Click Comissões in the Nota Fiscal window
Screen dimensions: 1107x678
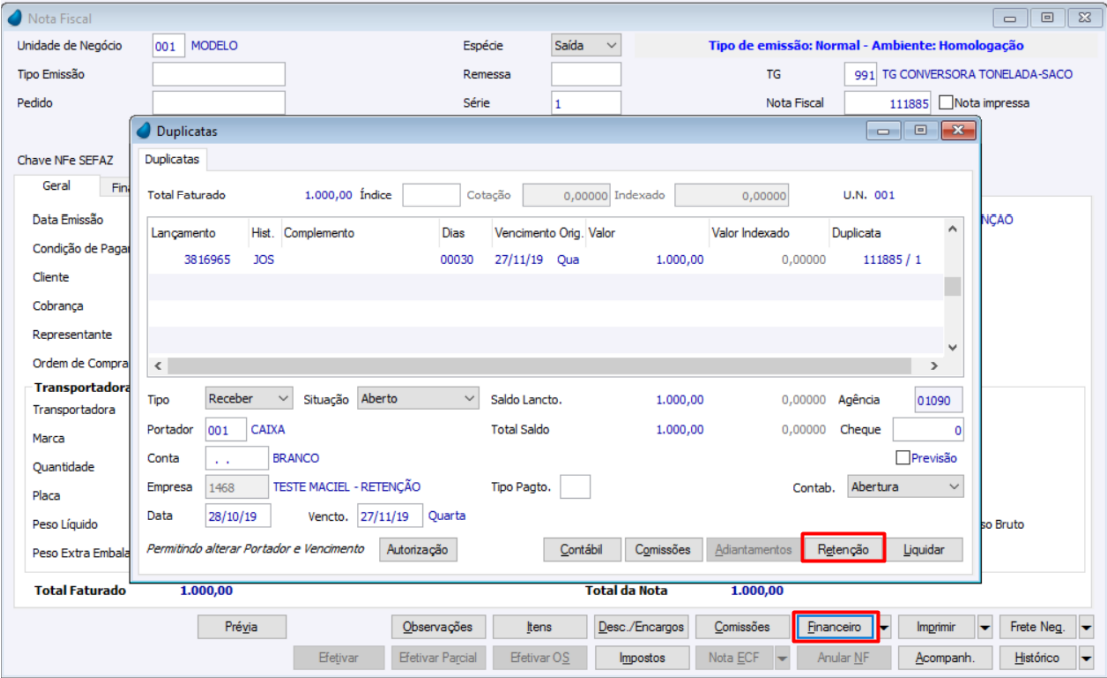coord(742,627)
